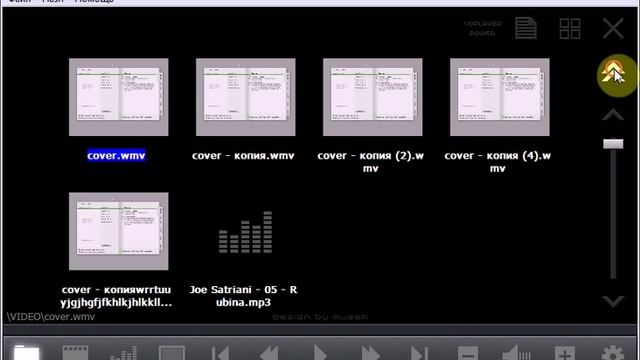The width and height of the screenshot is (640, 360).
Task: Click the audio equalizer bars icon
Action: tap(123, 353)
